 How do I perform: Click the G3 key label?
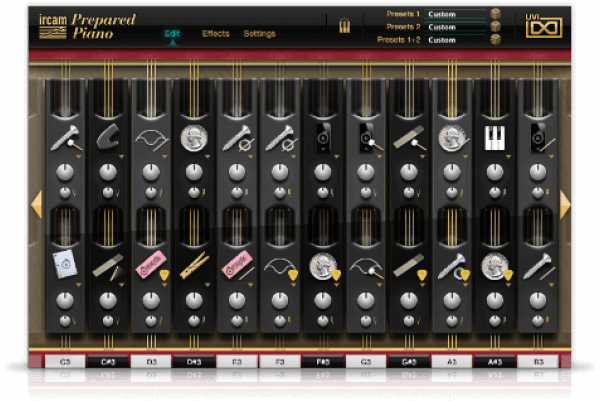pos(366,362)
